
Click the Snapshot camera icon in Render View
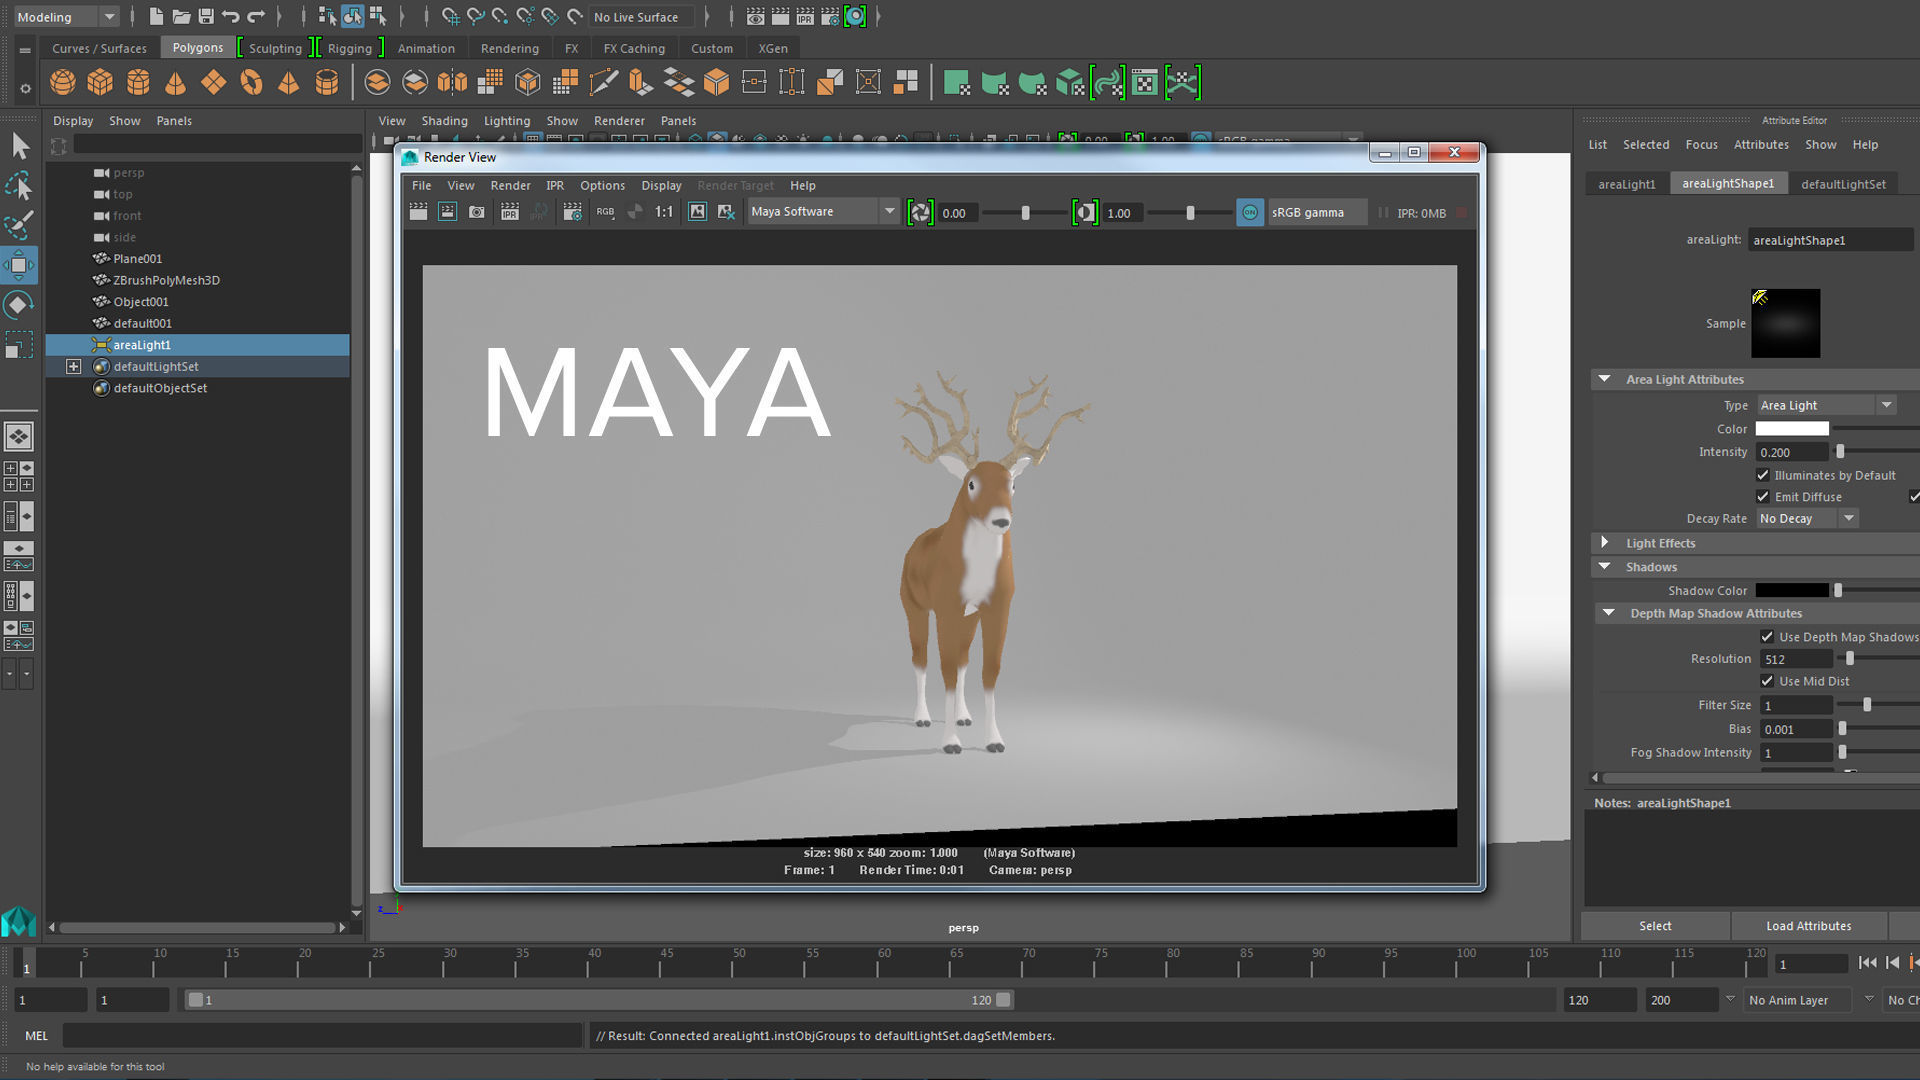click(x=477, y=212)
